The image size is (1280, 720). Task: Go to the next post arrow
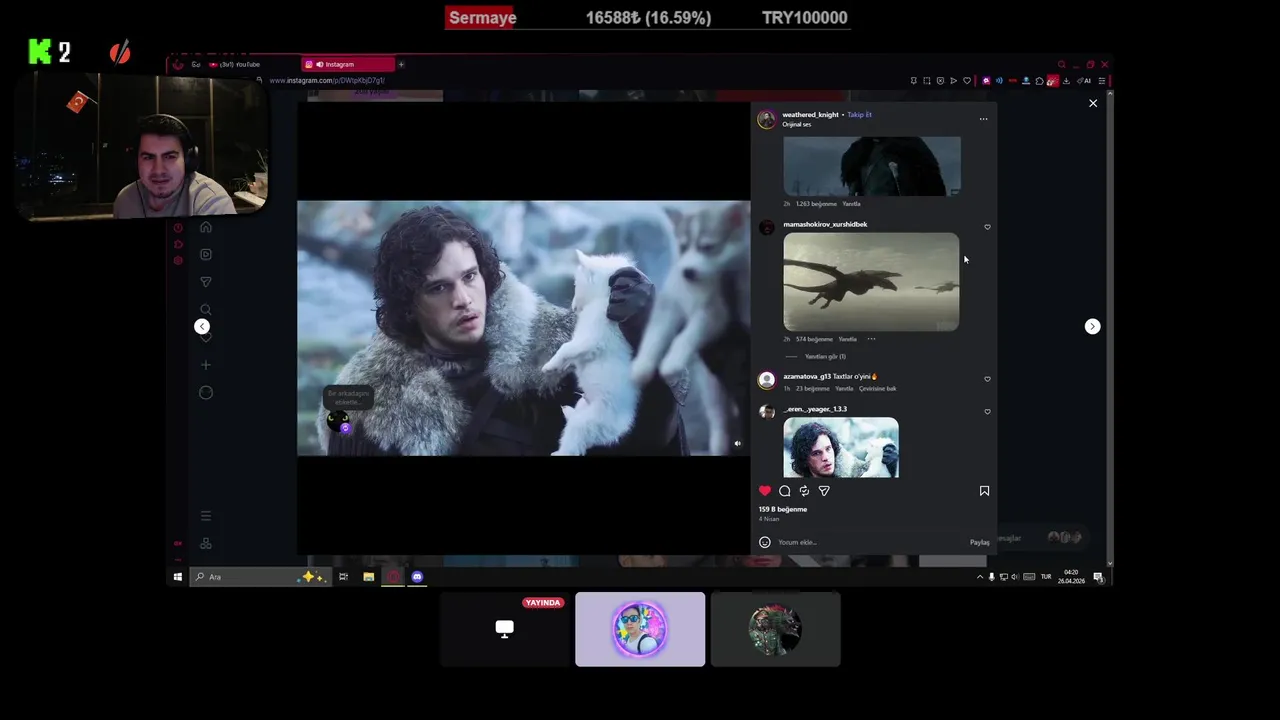click(1092, 326)
